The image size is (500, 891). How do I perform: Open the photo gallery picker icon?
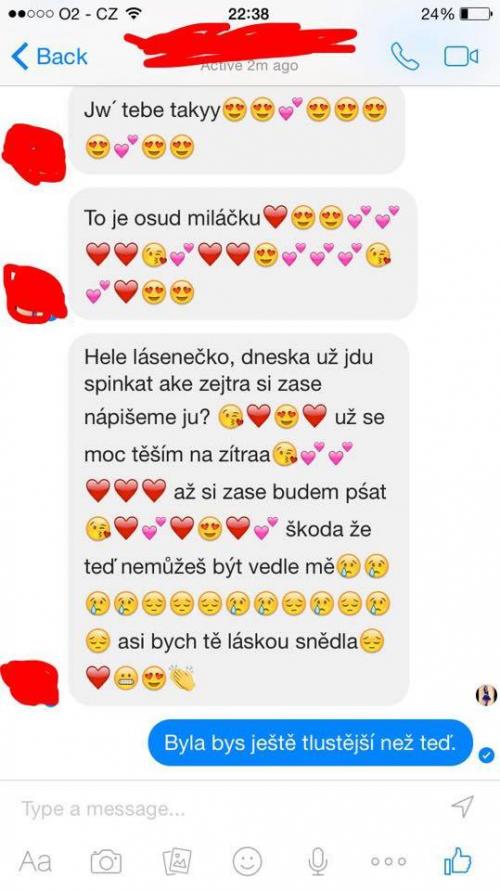tap(177, 861)
